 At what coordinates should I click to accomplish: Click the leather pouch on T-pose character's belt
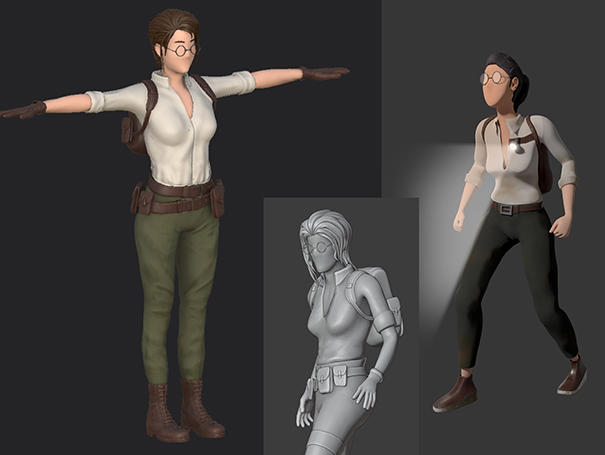point(142,200)
